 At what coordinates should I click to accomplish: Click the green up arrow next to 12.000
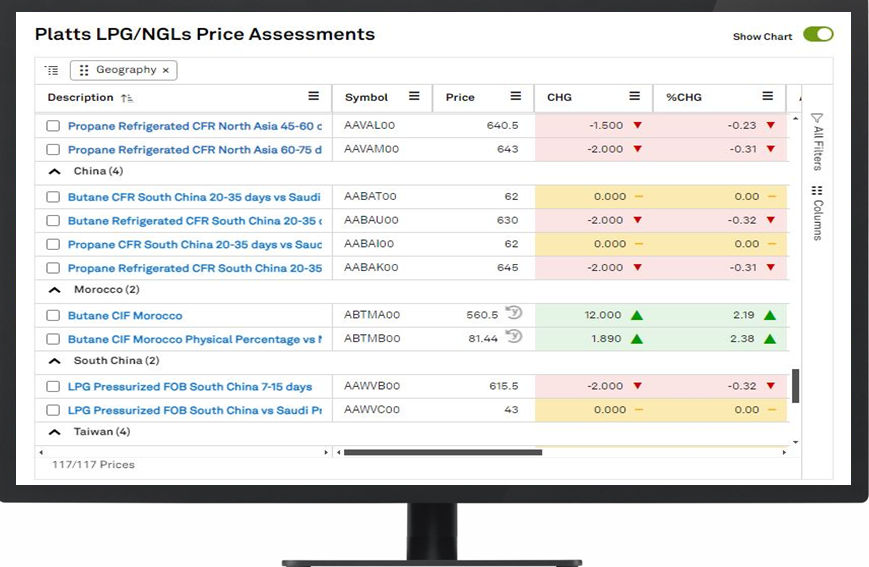[x=637, y=315]
